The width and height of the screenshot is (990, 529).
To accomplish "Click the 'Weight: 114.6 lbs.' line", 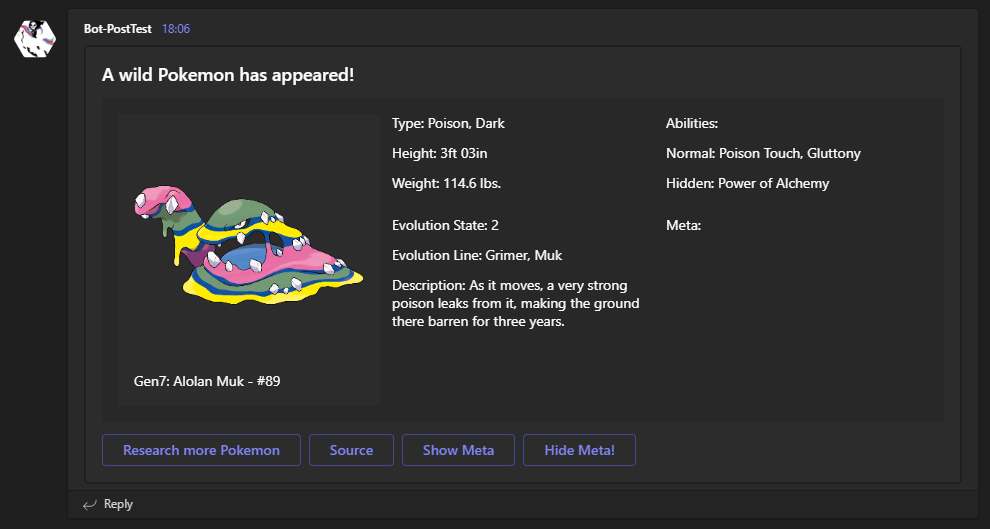I will pyautogui.click(x=446, y=184).
